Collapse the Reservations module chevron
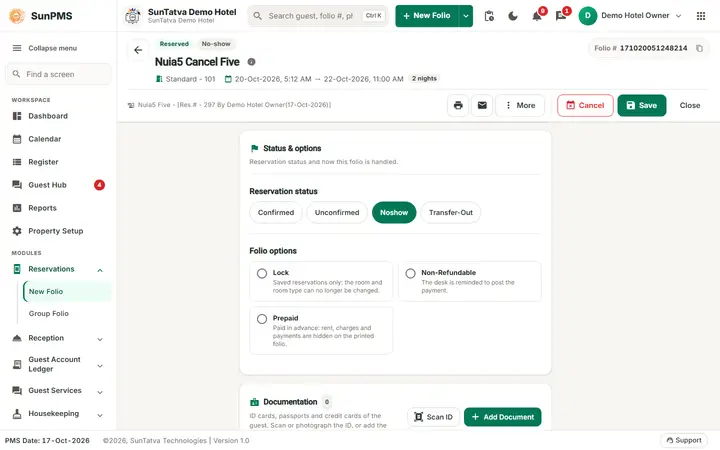The image size is (720, 450). point(100,270)
